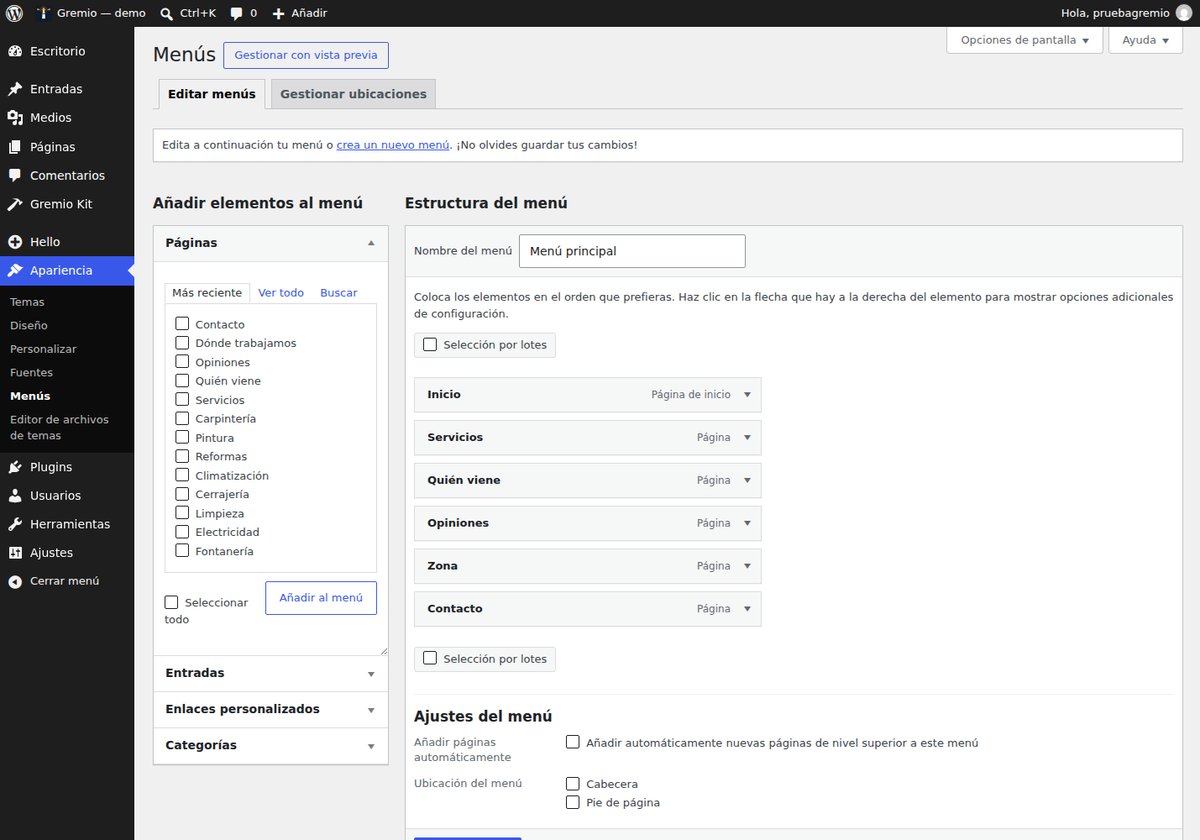Collapse the Páginas accordion panel
Viewport: 1200px width, 840px height.
pos(371,243)
